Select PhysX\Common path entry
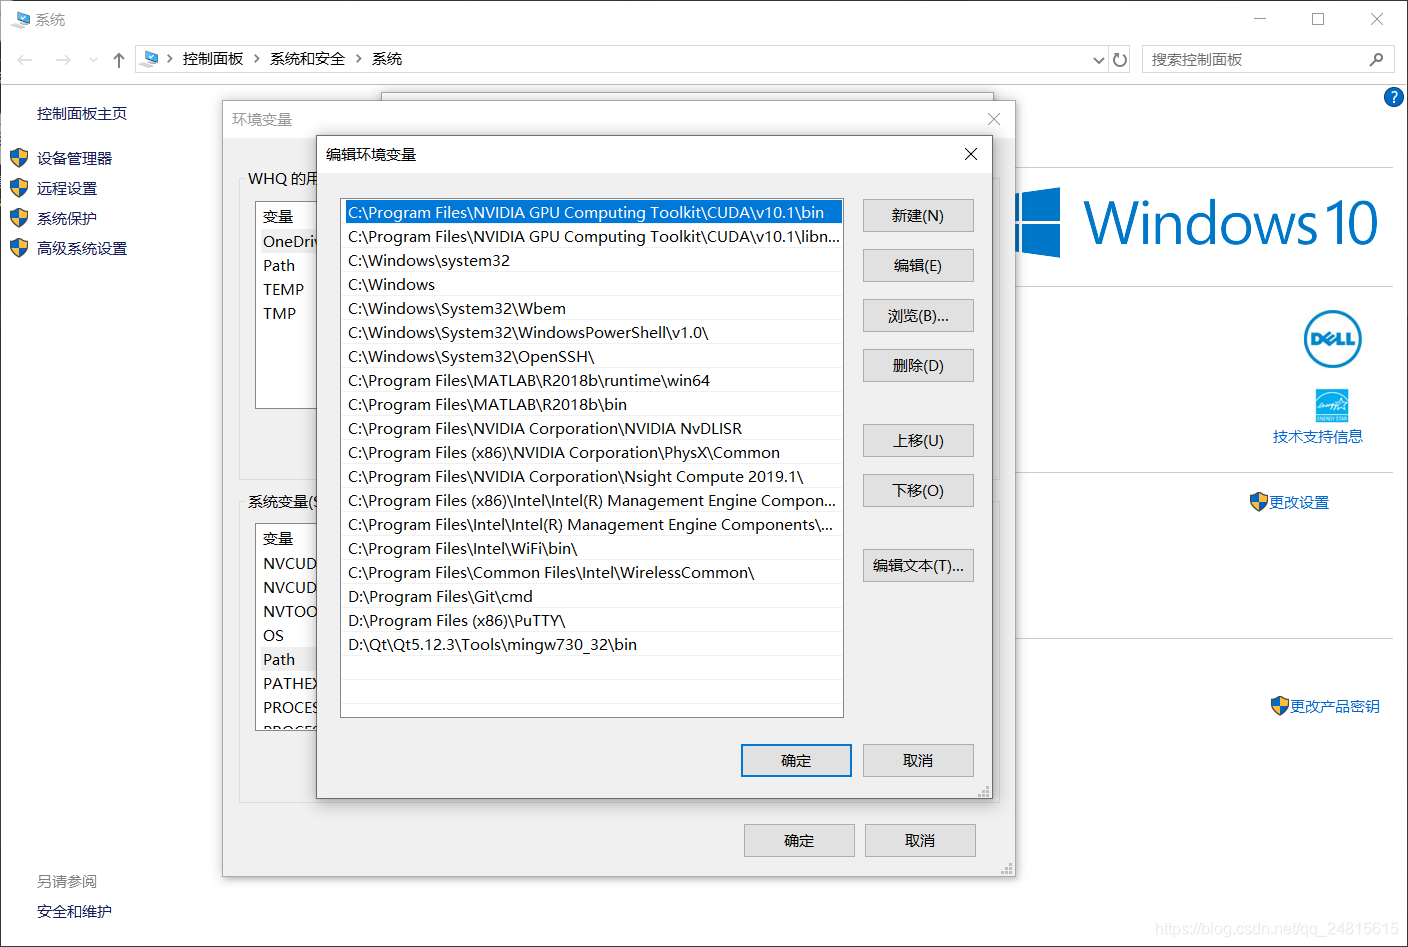 pyautogui.click(x=593, y=453)
